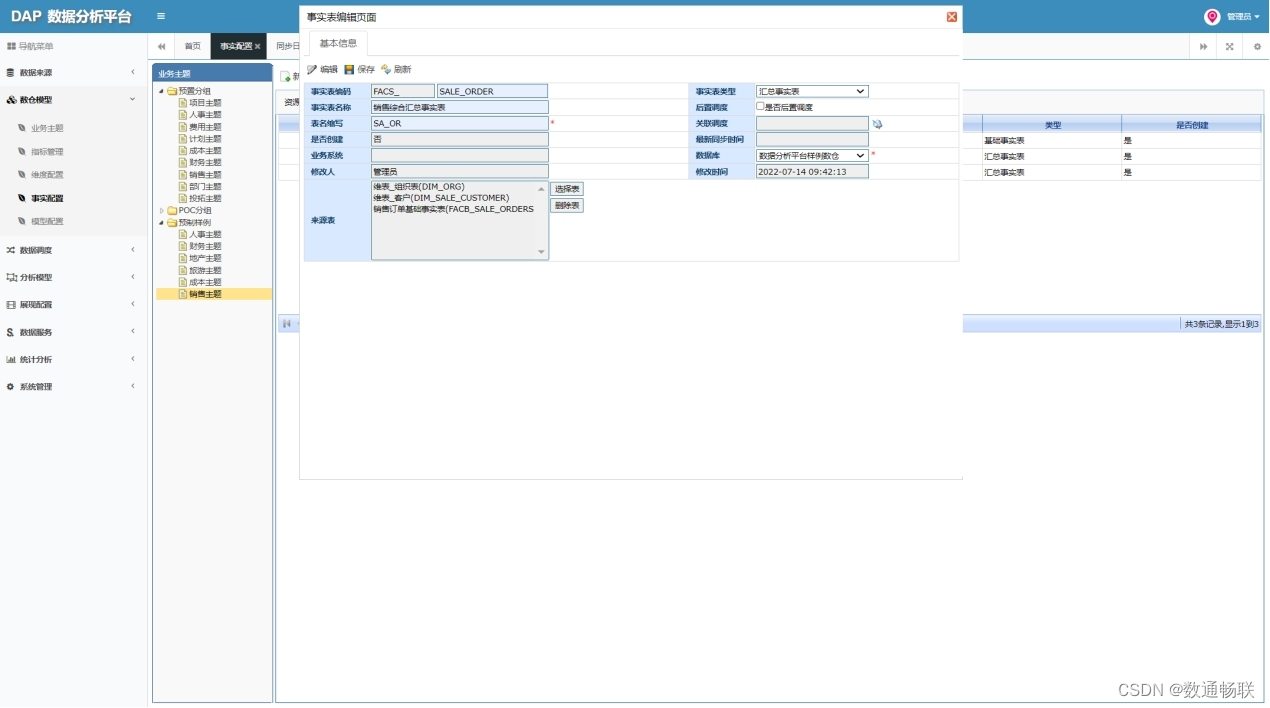Select 项目主题 in the tree

[205, 103]
